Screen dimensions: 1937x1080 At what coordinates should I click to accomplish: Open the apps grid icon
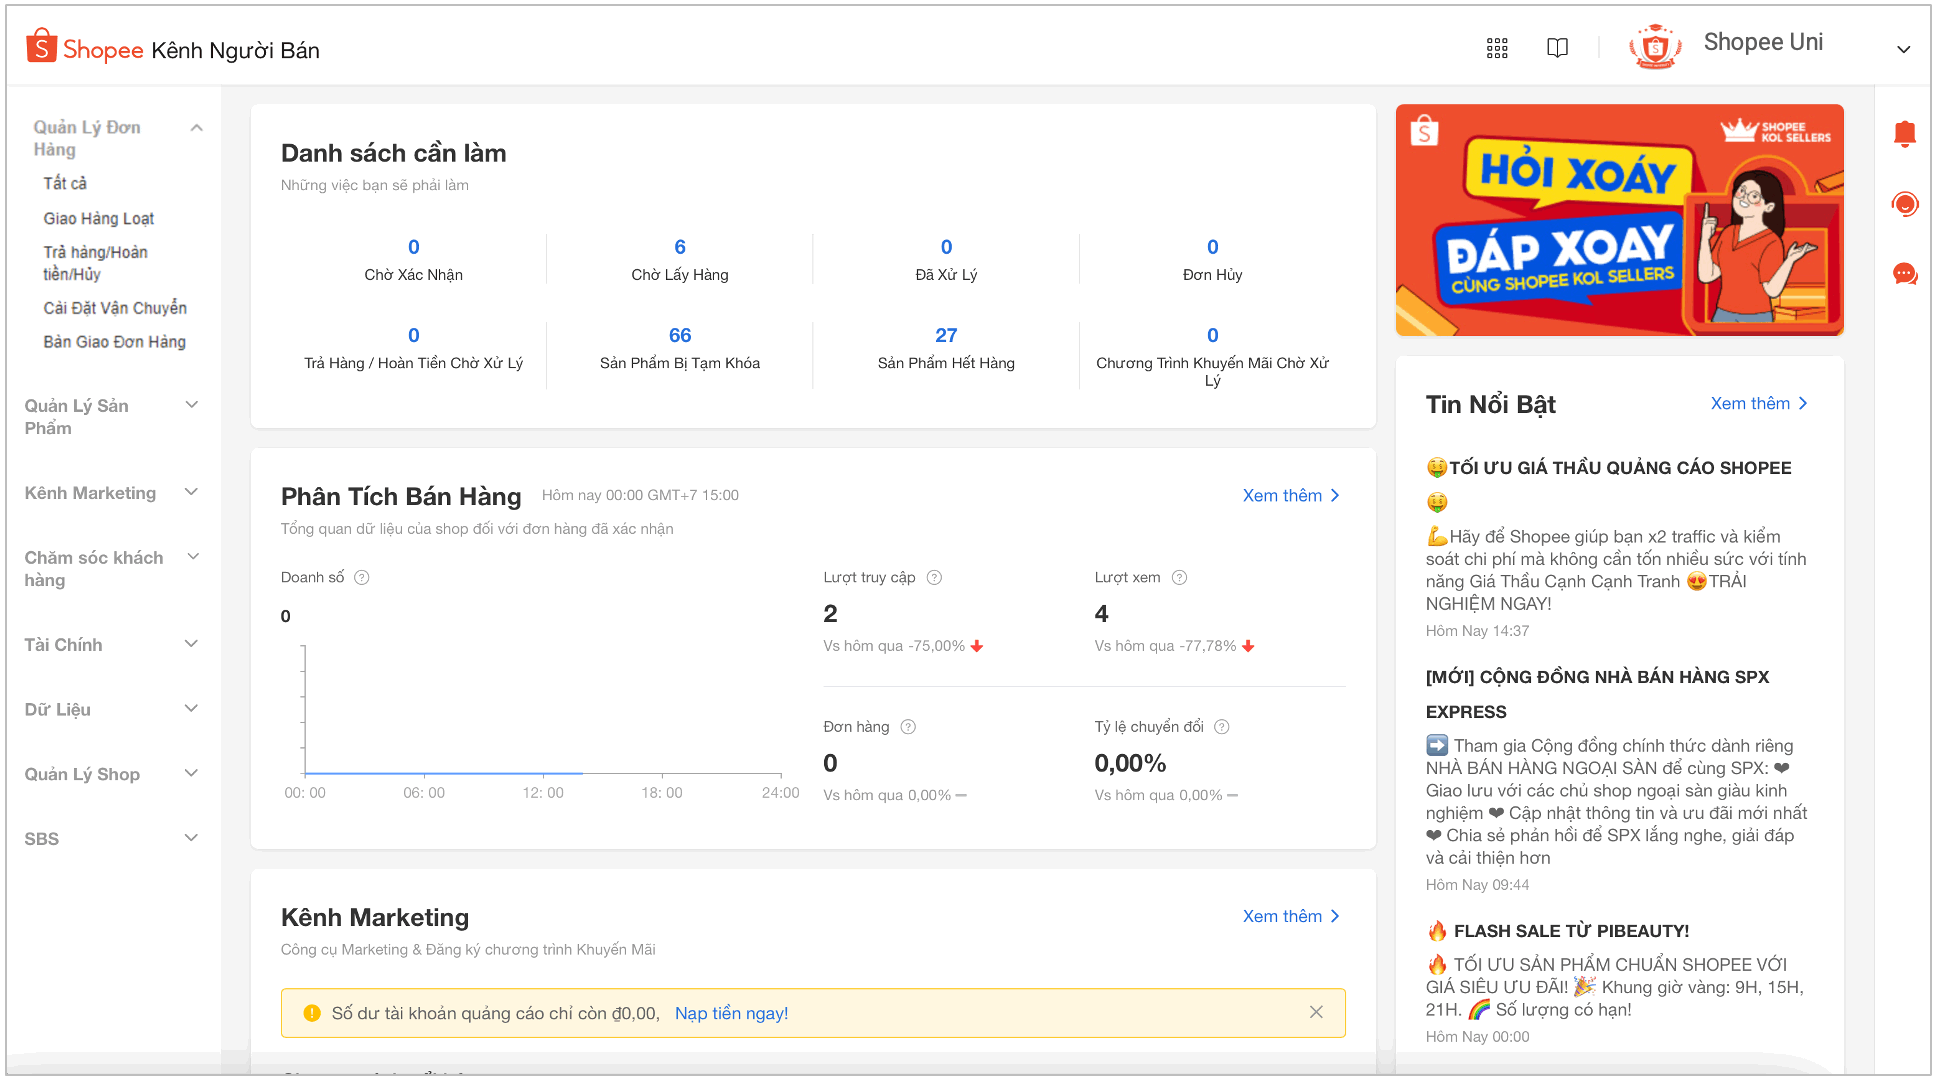coord(1496,48)
